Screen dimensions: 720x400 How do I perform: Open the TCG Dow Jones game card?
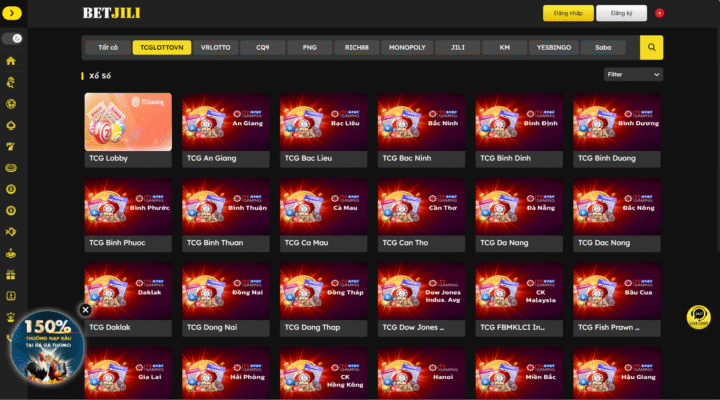[x=422, y=299]
